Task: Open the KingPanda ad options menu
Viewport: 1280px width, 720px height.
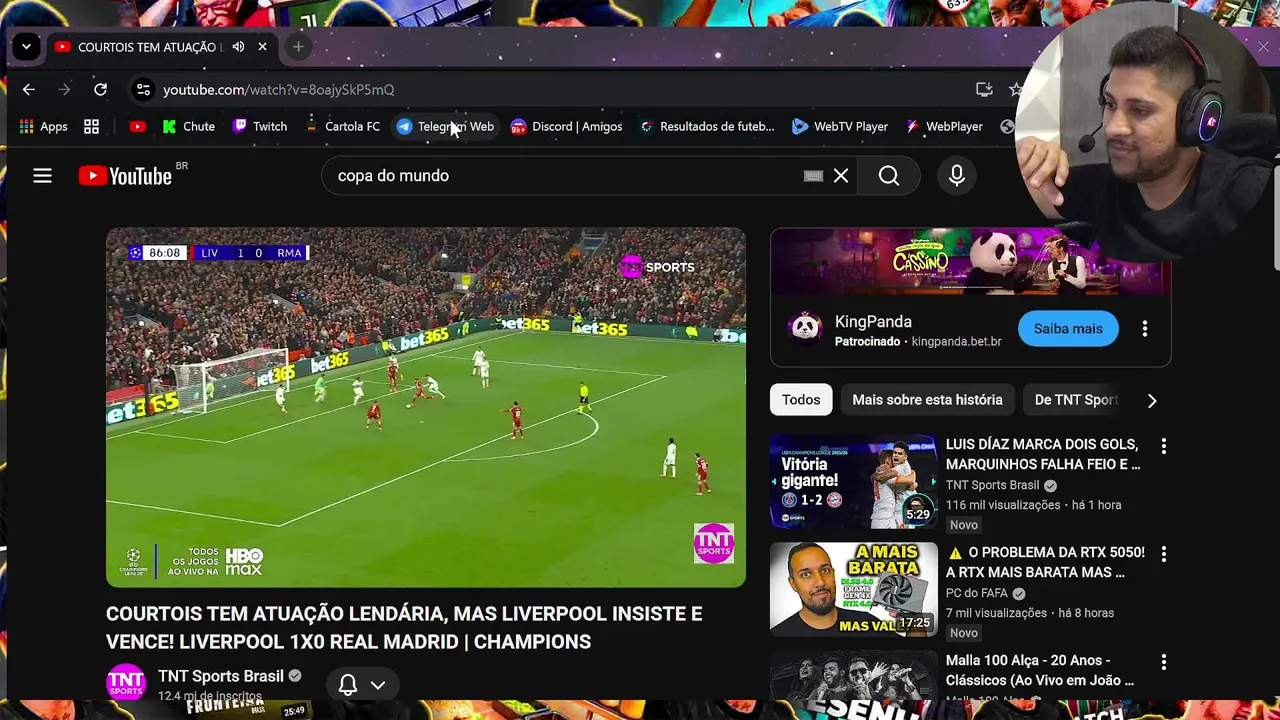Action: tap(1145, 329)
